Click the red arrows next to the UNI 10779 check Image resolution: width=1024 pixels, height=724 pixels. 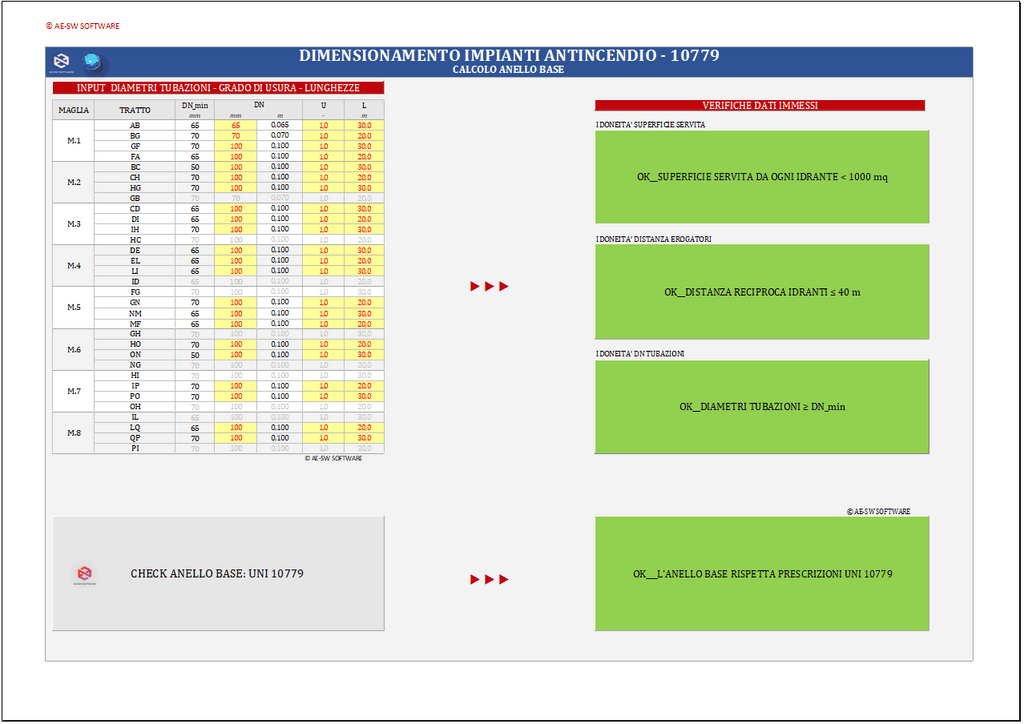point(490,579)
